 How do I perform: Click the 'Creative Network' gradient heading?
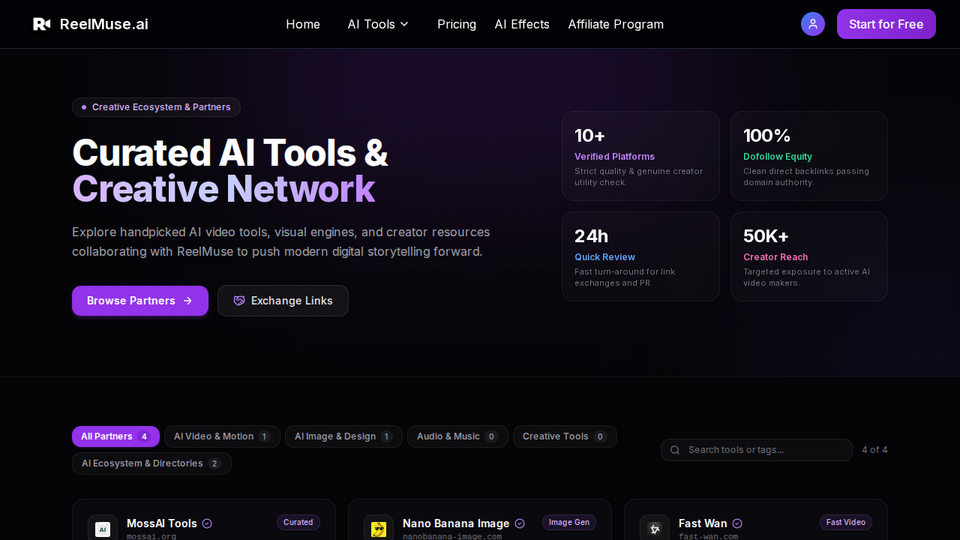pos(223,189)
